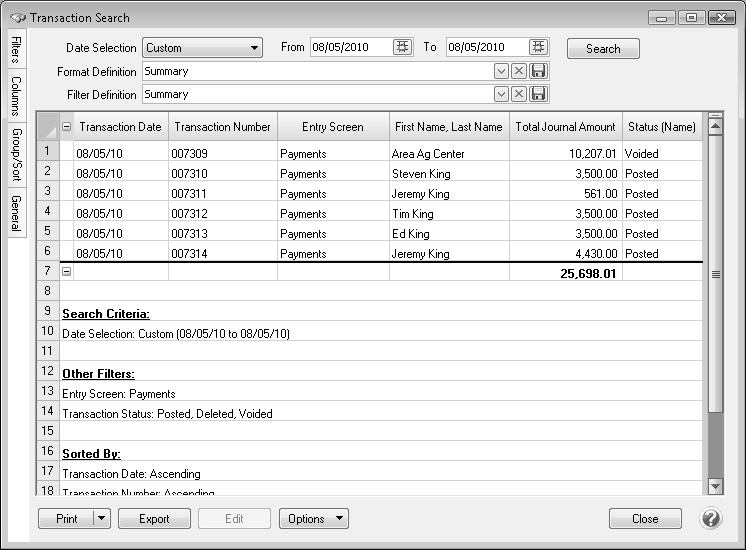Clear the Filter Definition selection
Screen dimensions: 746x550
click(x=519, y=94)
